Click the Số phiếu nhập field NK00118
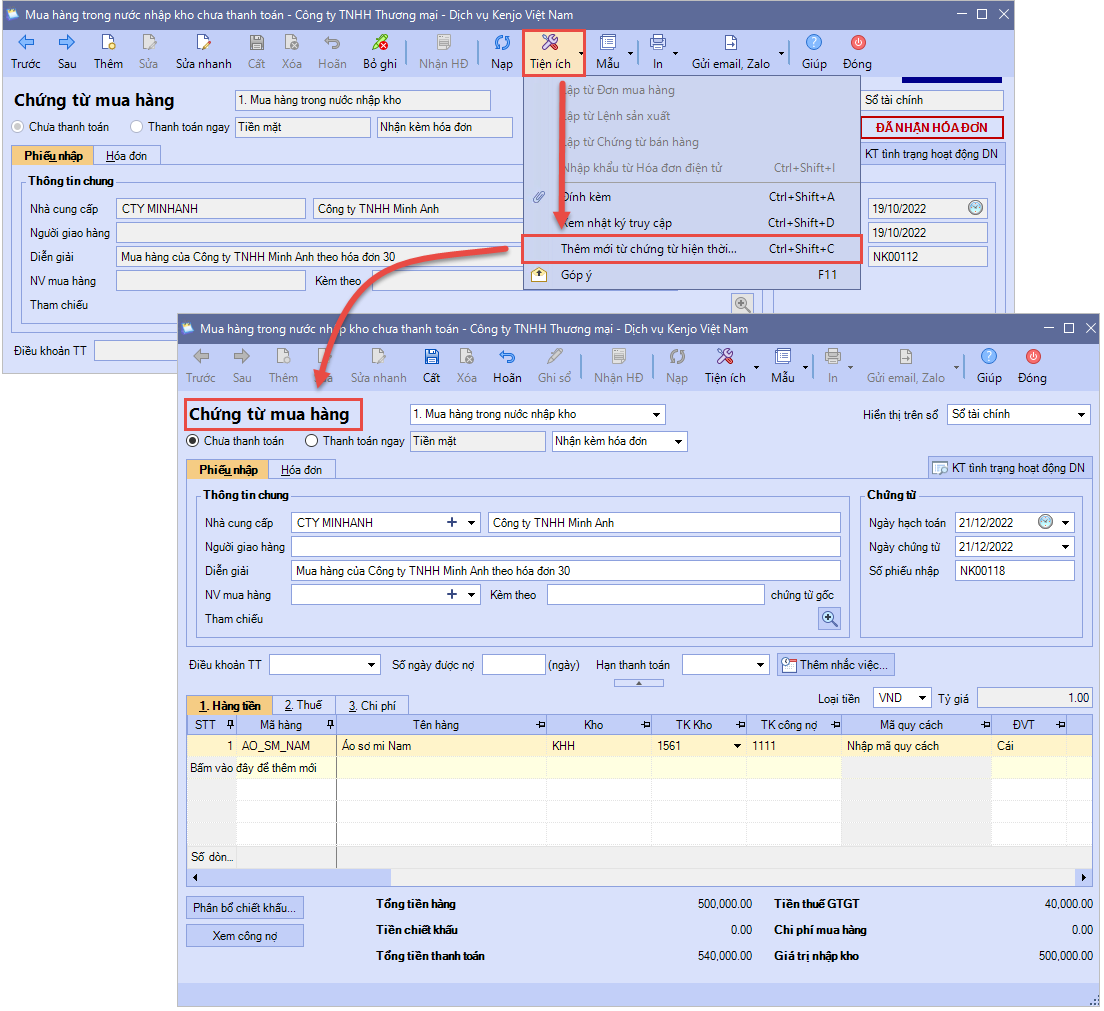 pos(1012,571)
